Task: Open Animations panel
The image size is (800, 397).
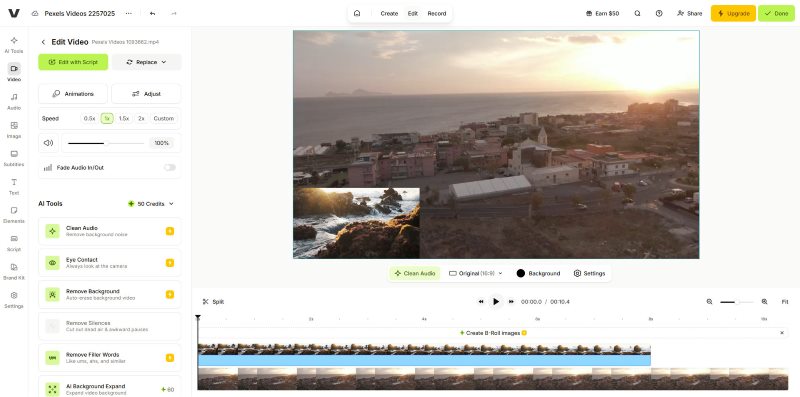Action: pyautogui.click(x=73, y=94)
